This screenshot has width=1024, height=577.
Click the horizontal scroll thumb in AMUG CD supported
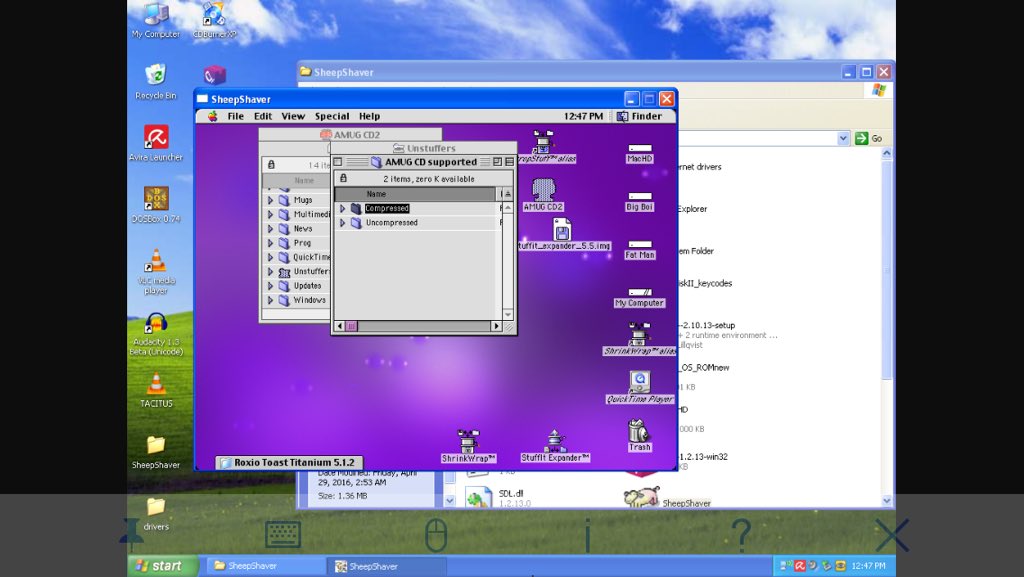(351, 326)
